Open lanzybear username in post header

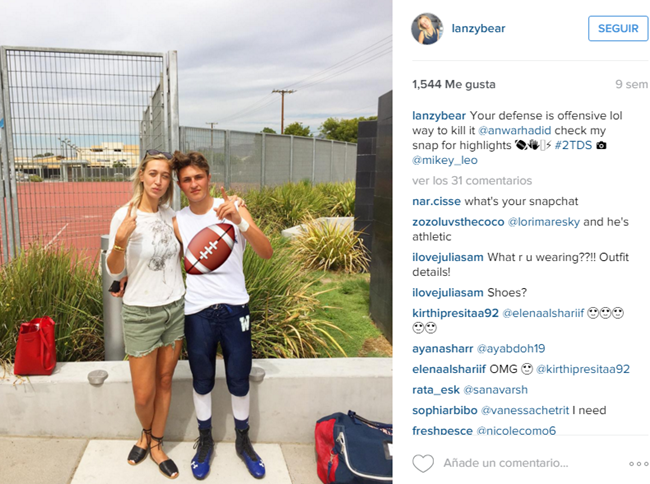tap(478, 29)
